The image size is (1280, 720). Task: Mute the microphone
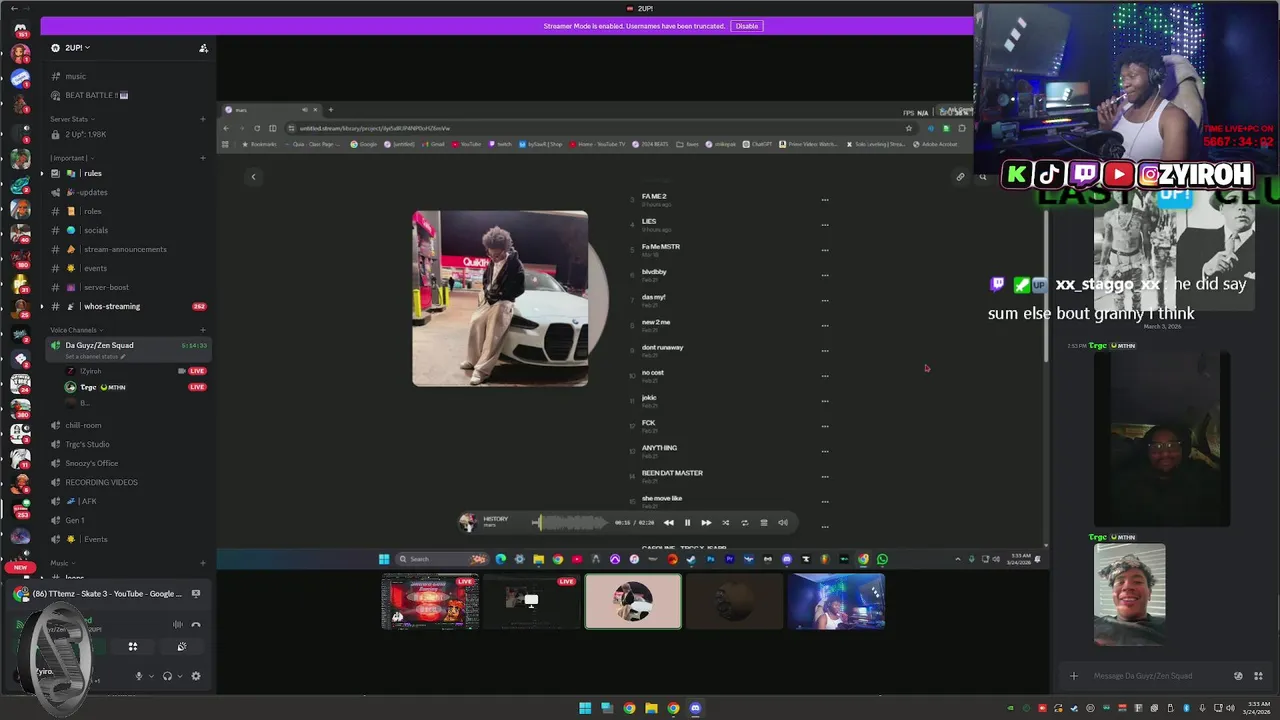point(139,676)
